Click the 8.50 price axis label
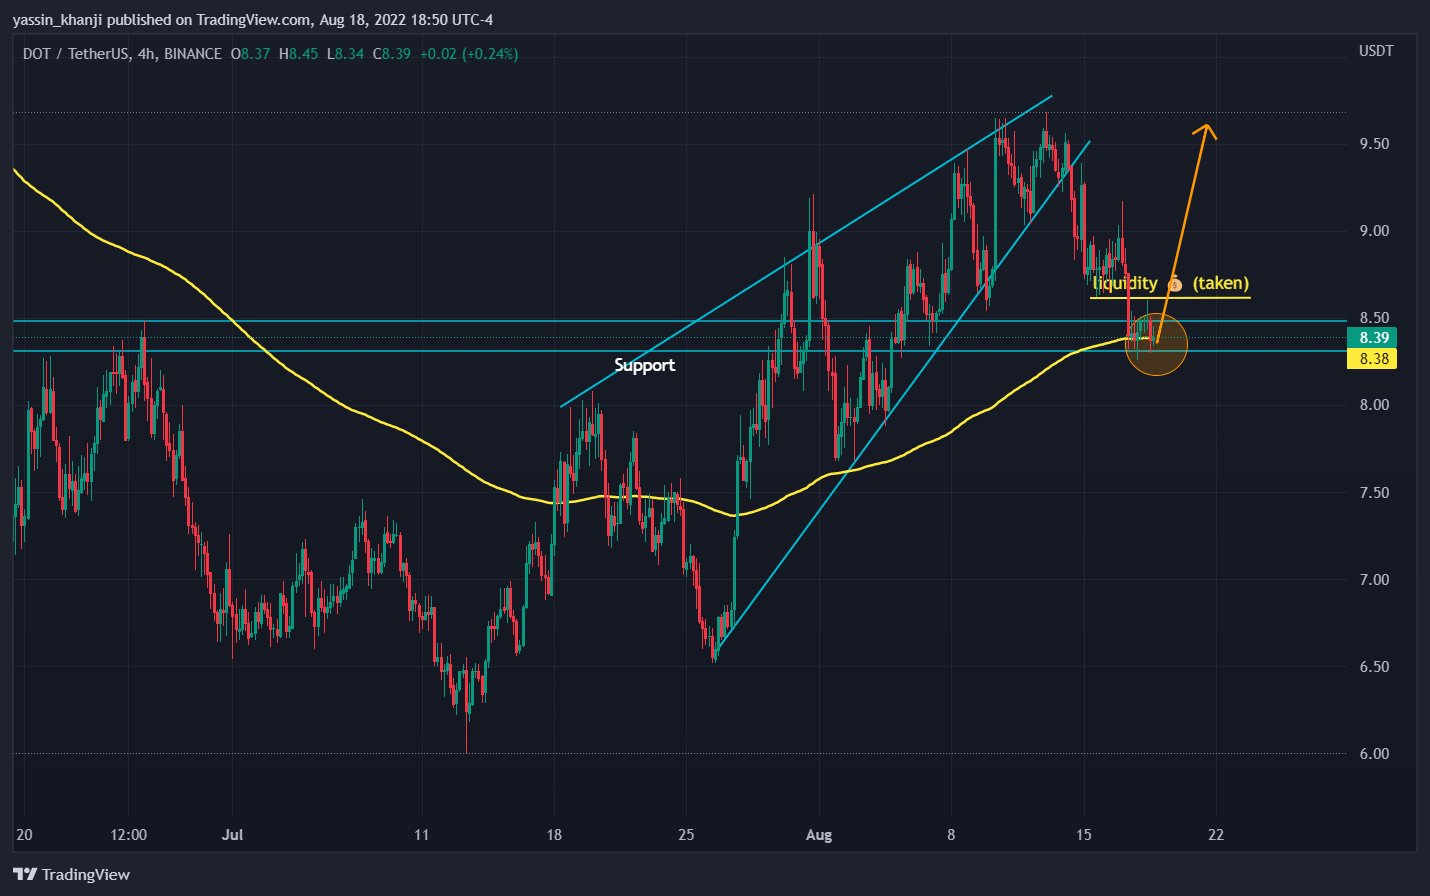Image resolution: width=1430 pixels, height=896 pixels. pyautogui.click(x=1374, y=318)
